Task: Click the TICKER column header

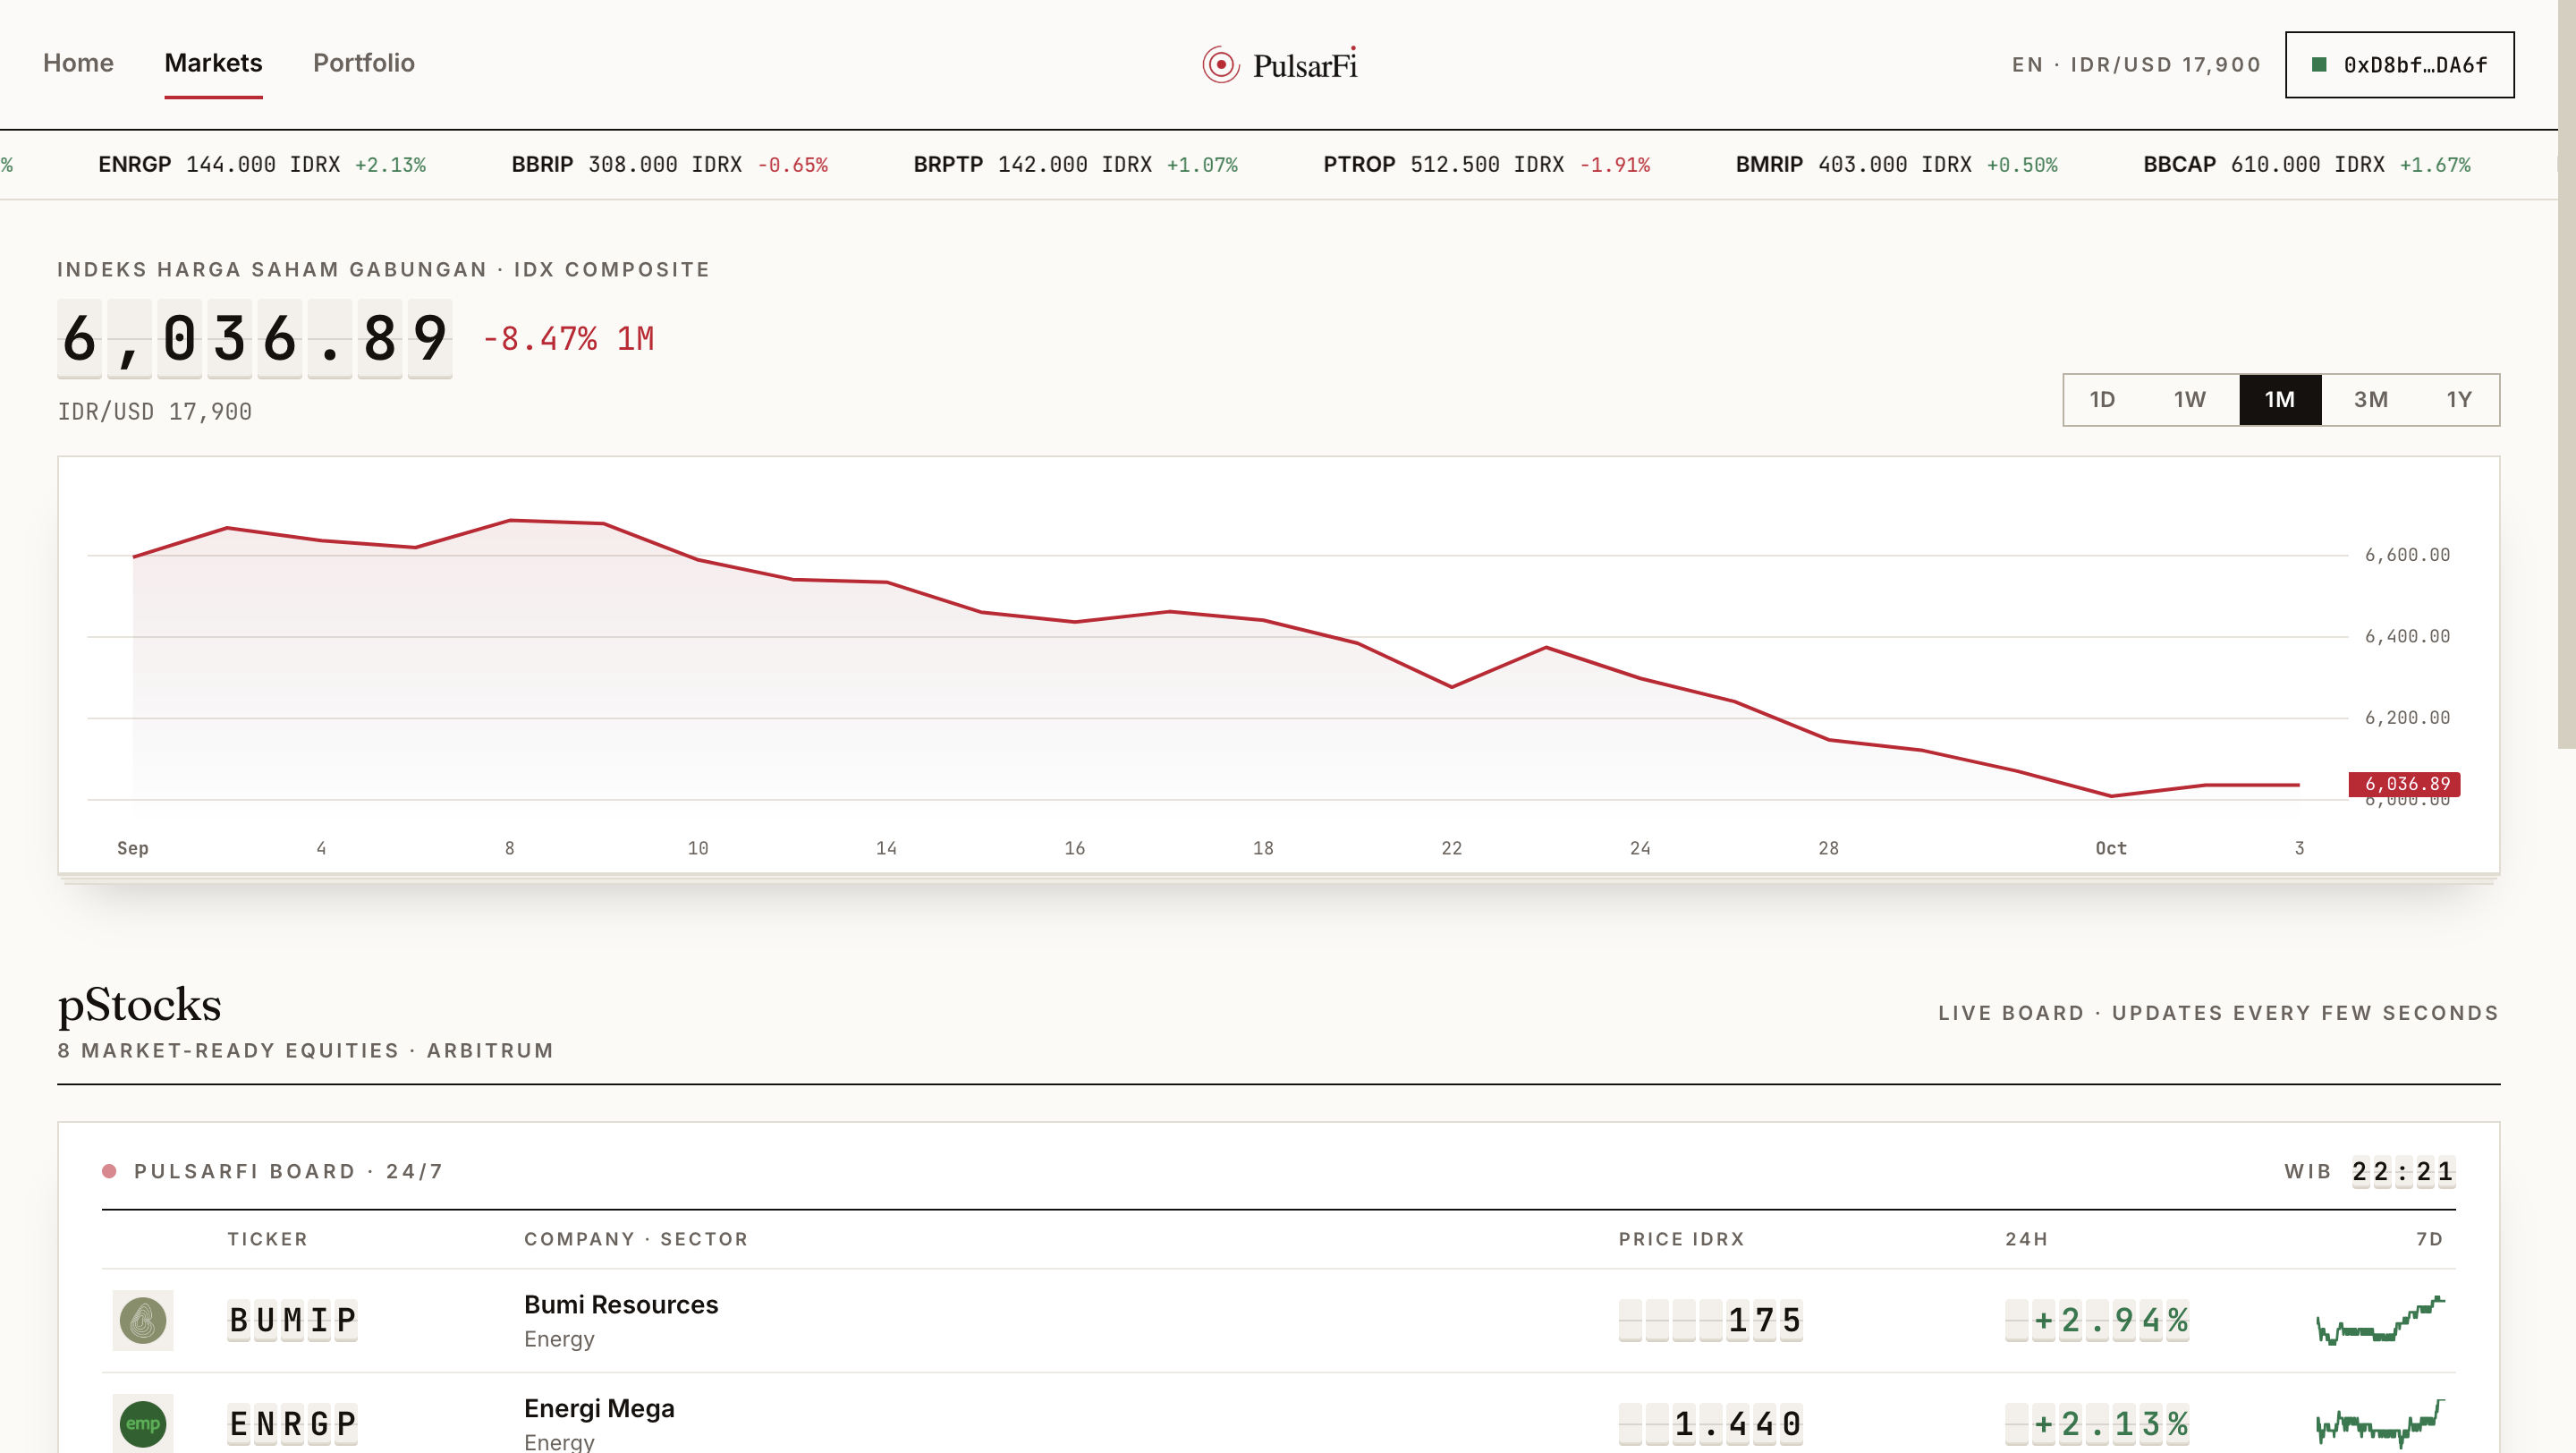Action: point(268,1239)
